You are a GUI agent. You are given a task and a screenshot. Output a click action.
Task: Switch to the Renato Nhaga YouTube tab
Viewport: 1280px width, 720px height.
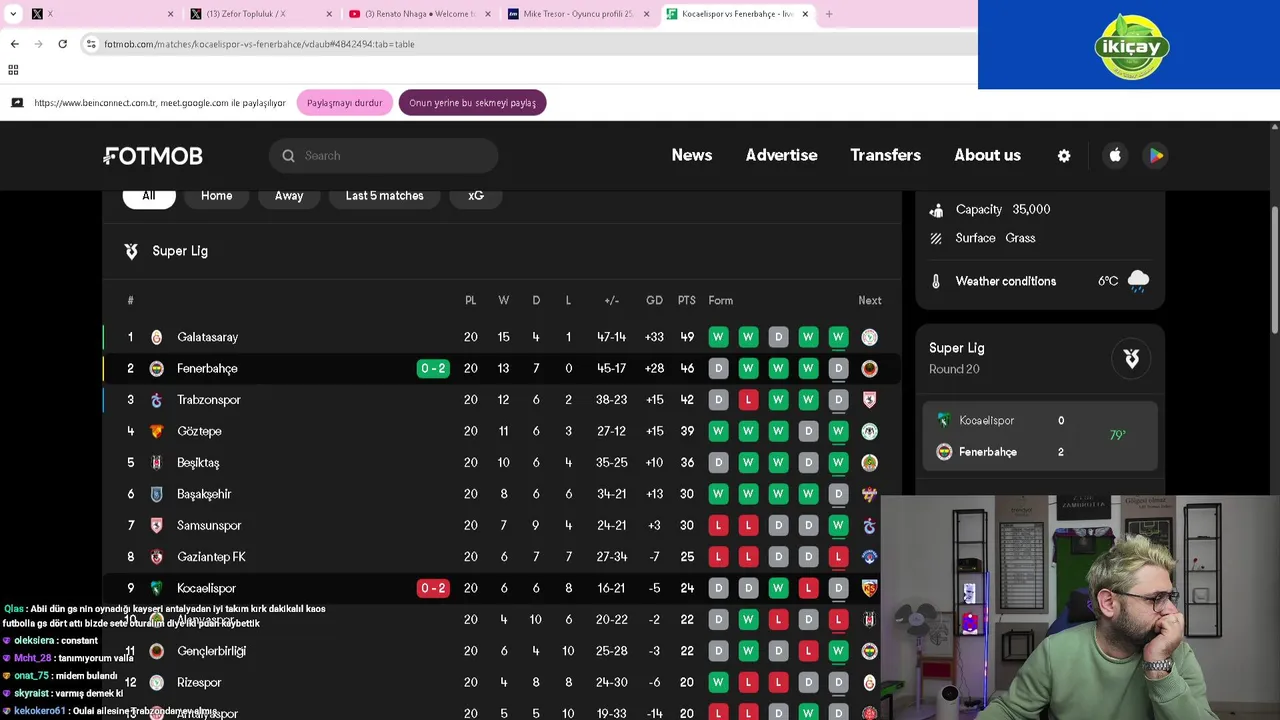tap(418, 14)
